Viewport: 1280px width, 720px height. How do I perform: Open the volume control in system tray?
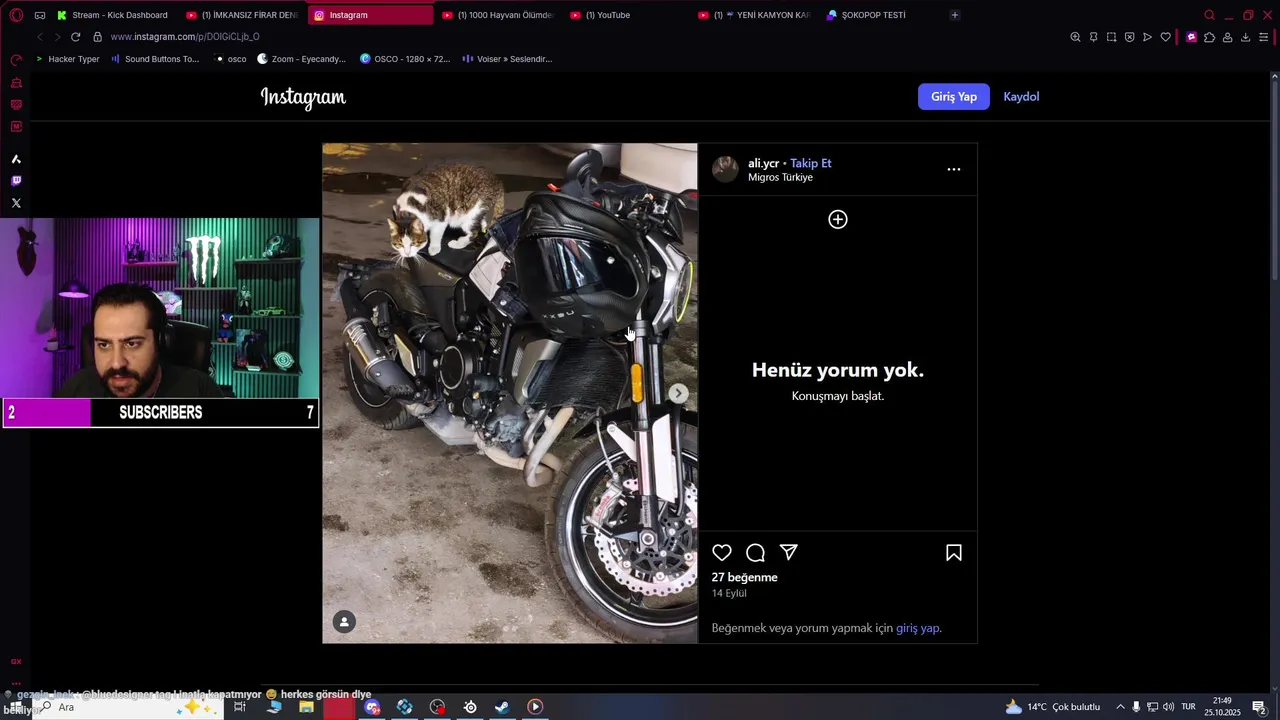[1168, 707]
